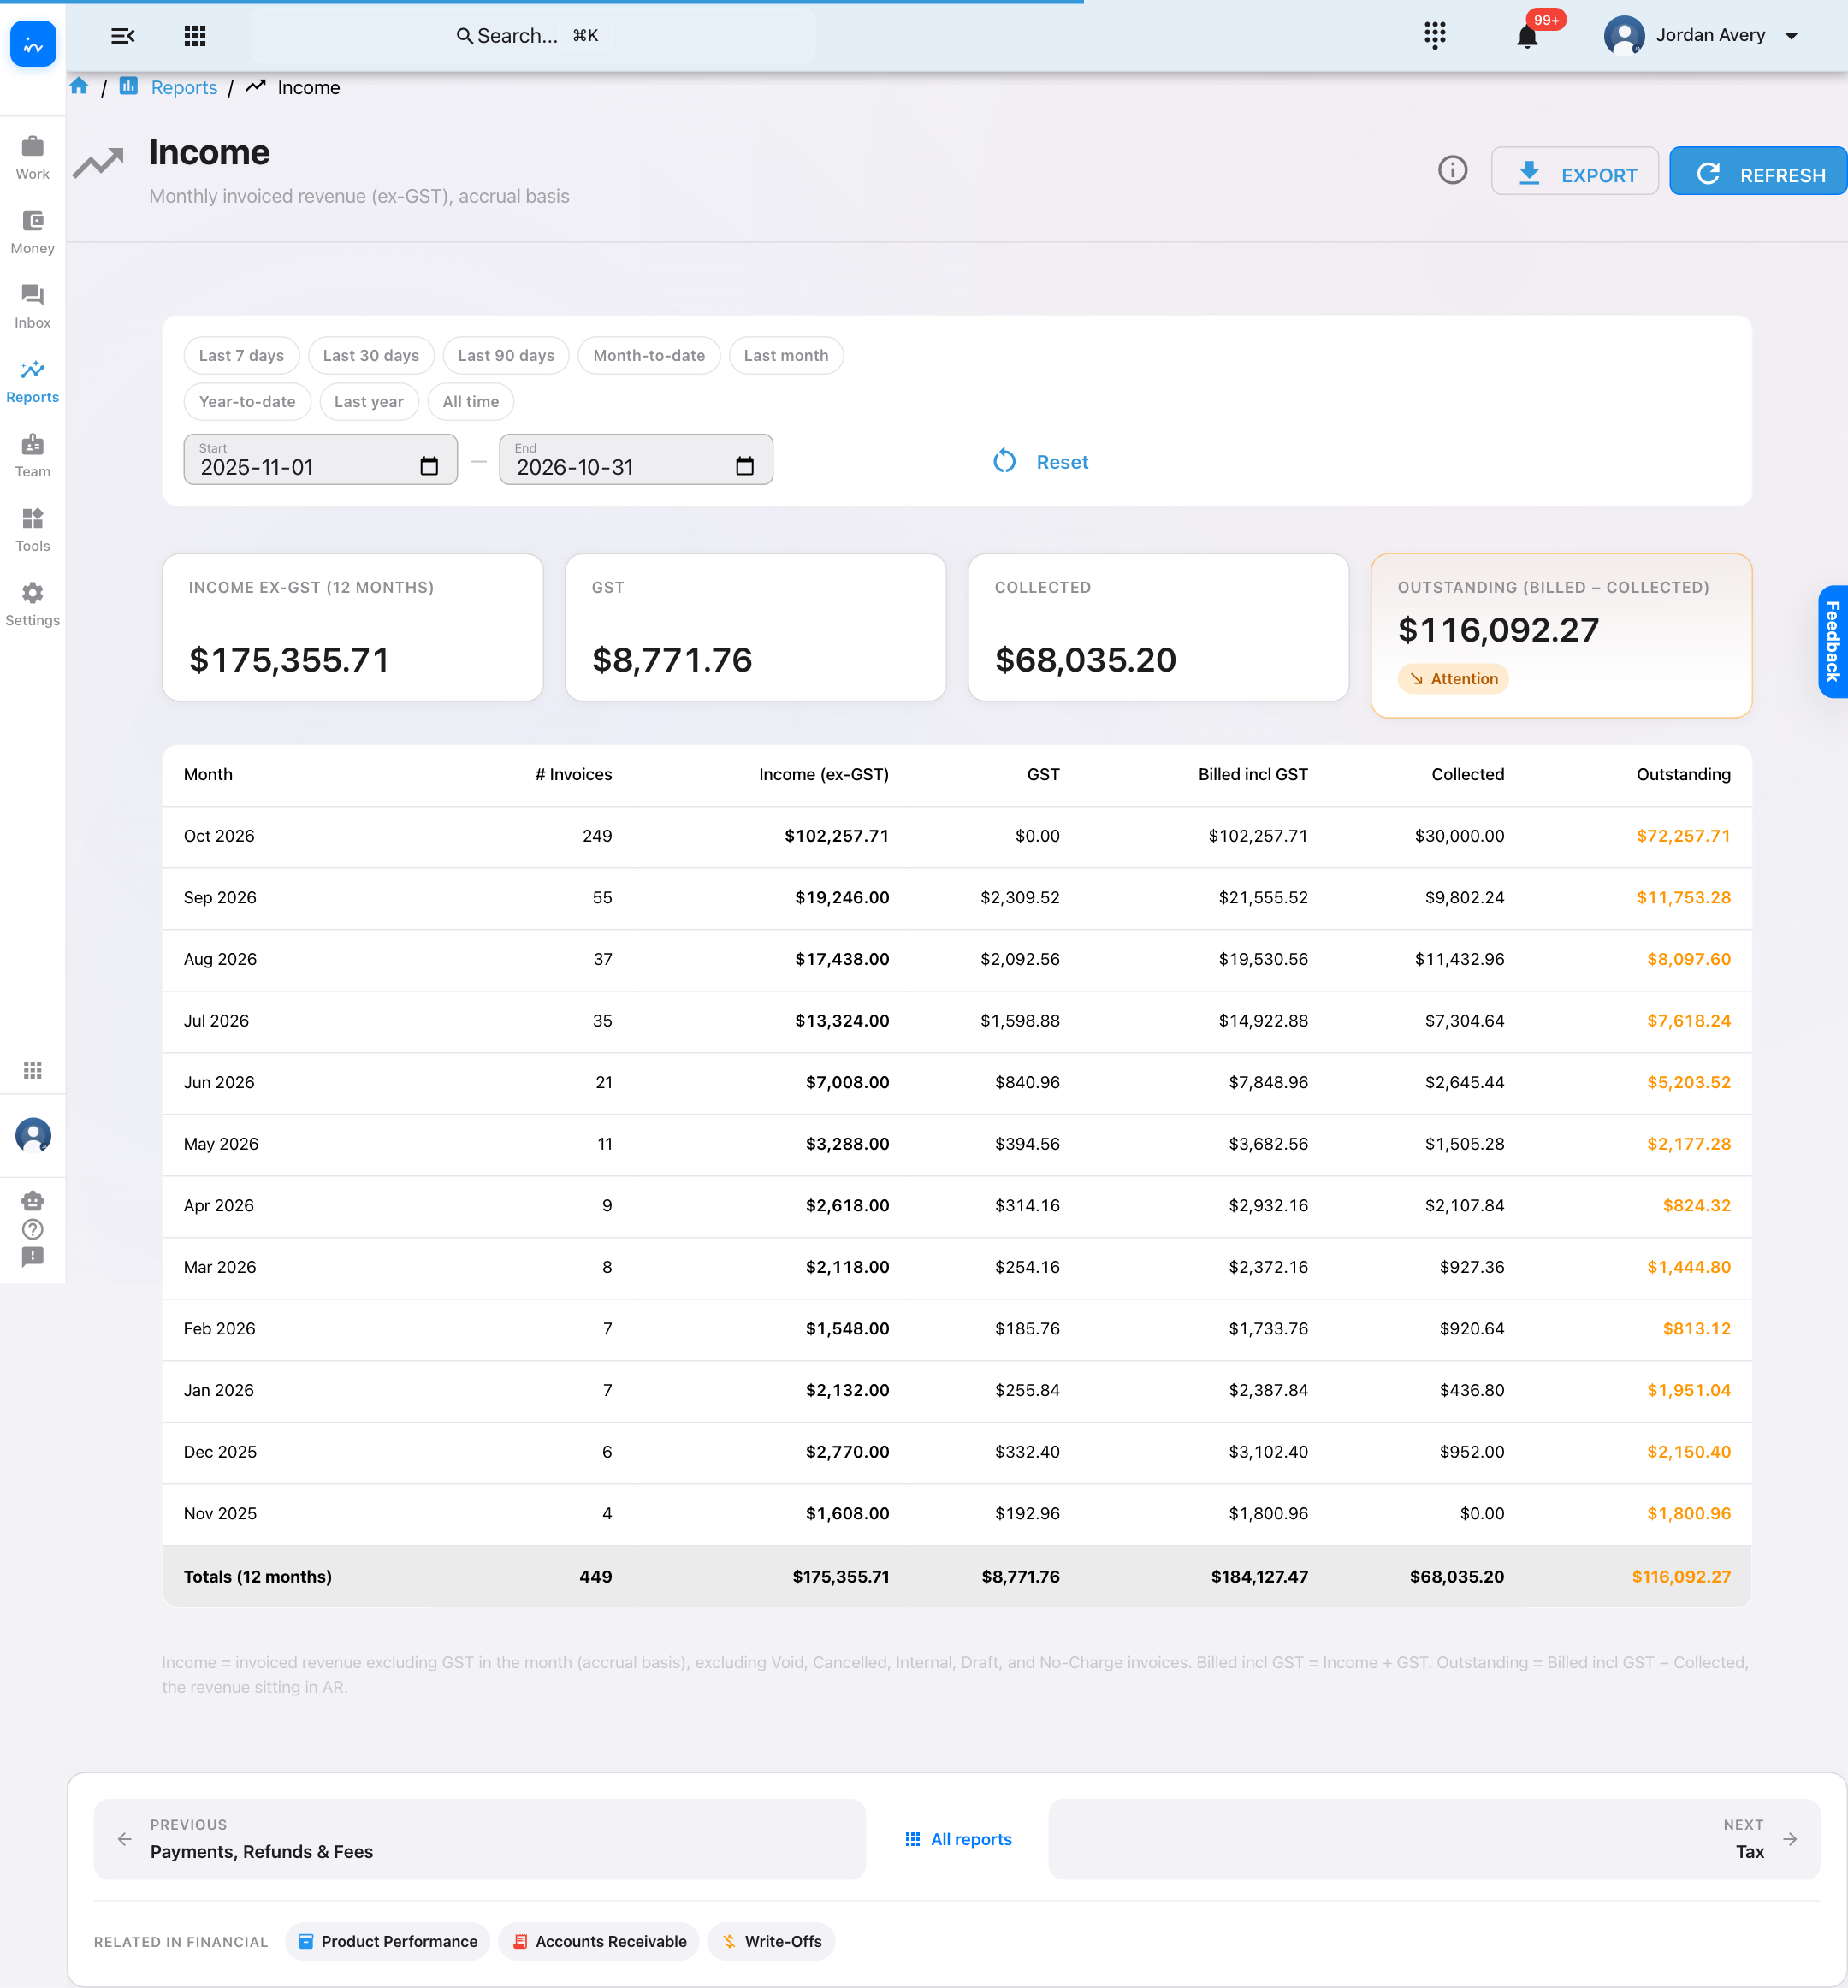Open Accounts Receivable related report
Screen dimensions: 1848x1988
tap(599, 1941)
